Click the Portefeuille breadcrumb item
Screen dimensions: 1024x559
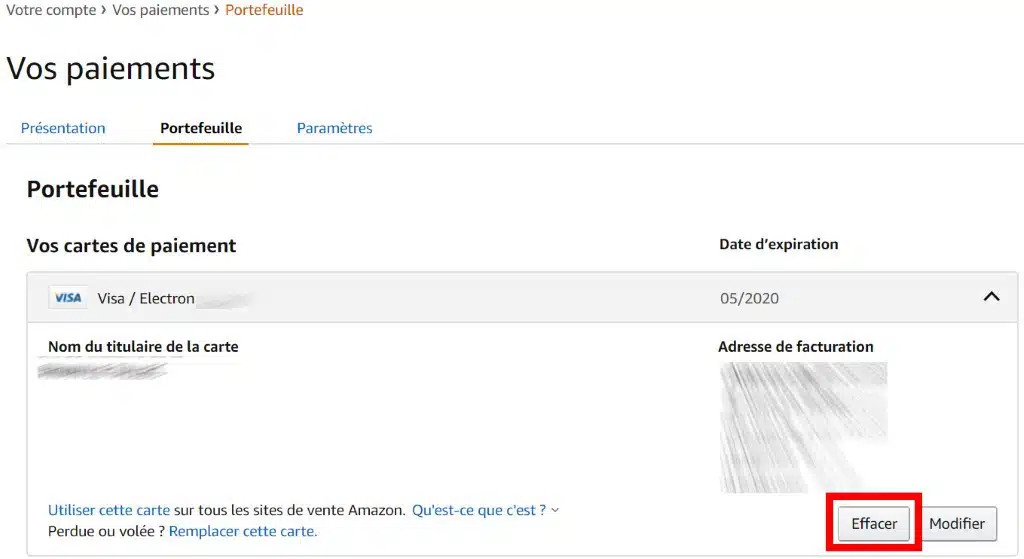[264, 10]
